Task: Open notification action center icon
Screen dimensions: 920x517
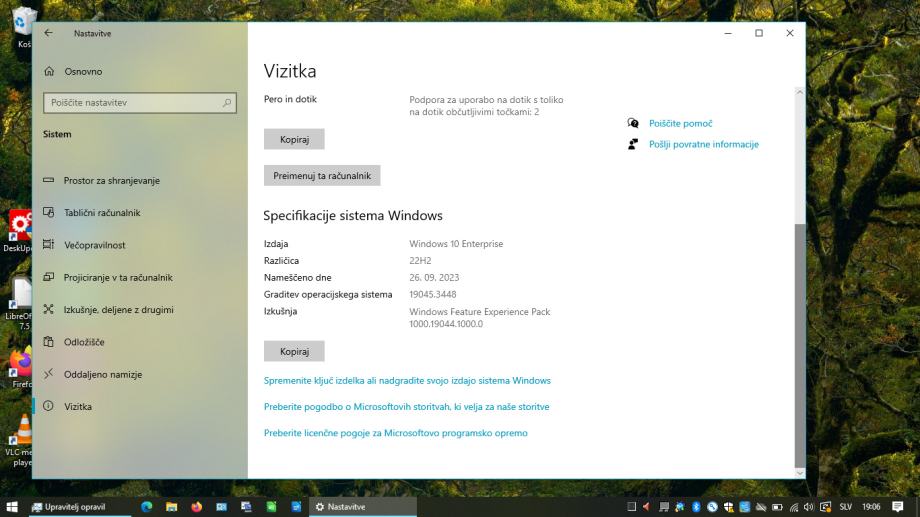Action: [898, 506]
